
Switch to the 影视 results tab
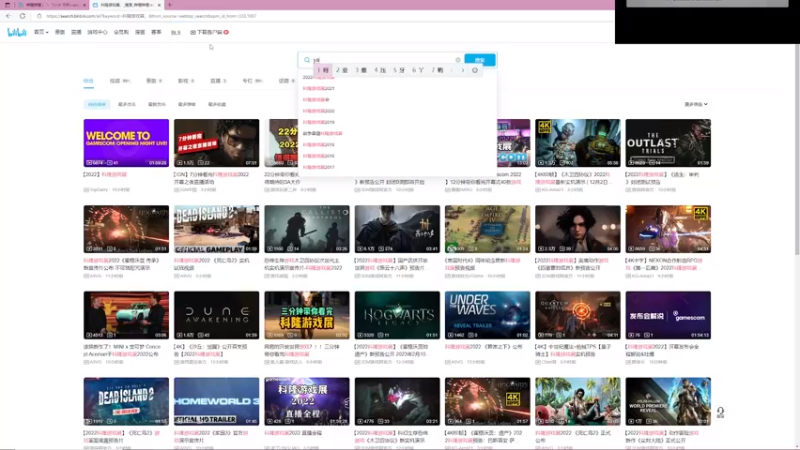point(186,81)
